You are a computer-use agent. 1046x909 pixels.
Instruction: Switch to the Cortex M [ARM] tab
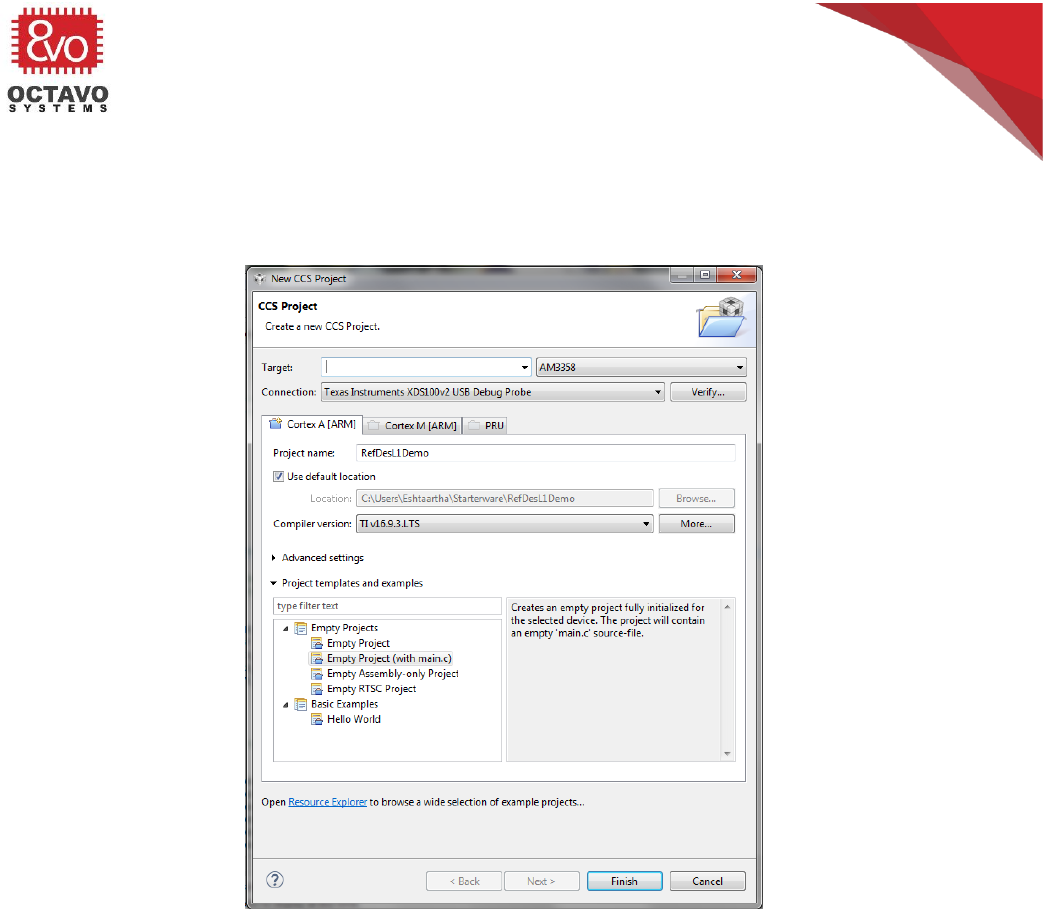coord(412,425)
